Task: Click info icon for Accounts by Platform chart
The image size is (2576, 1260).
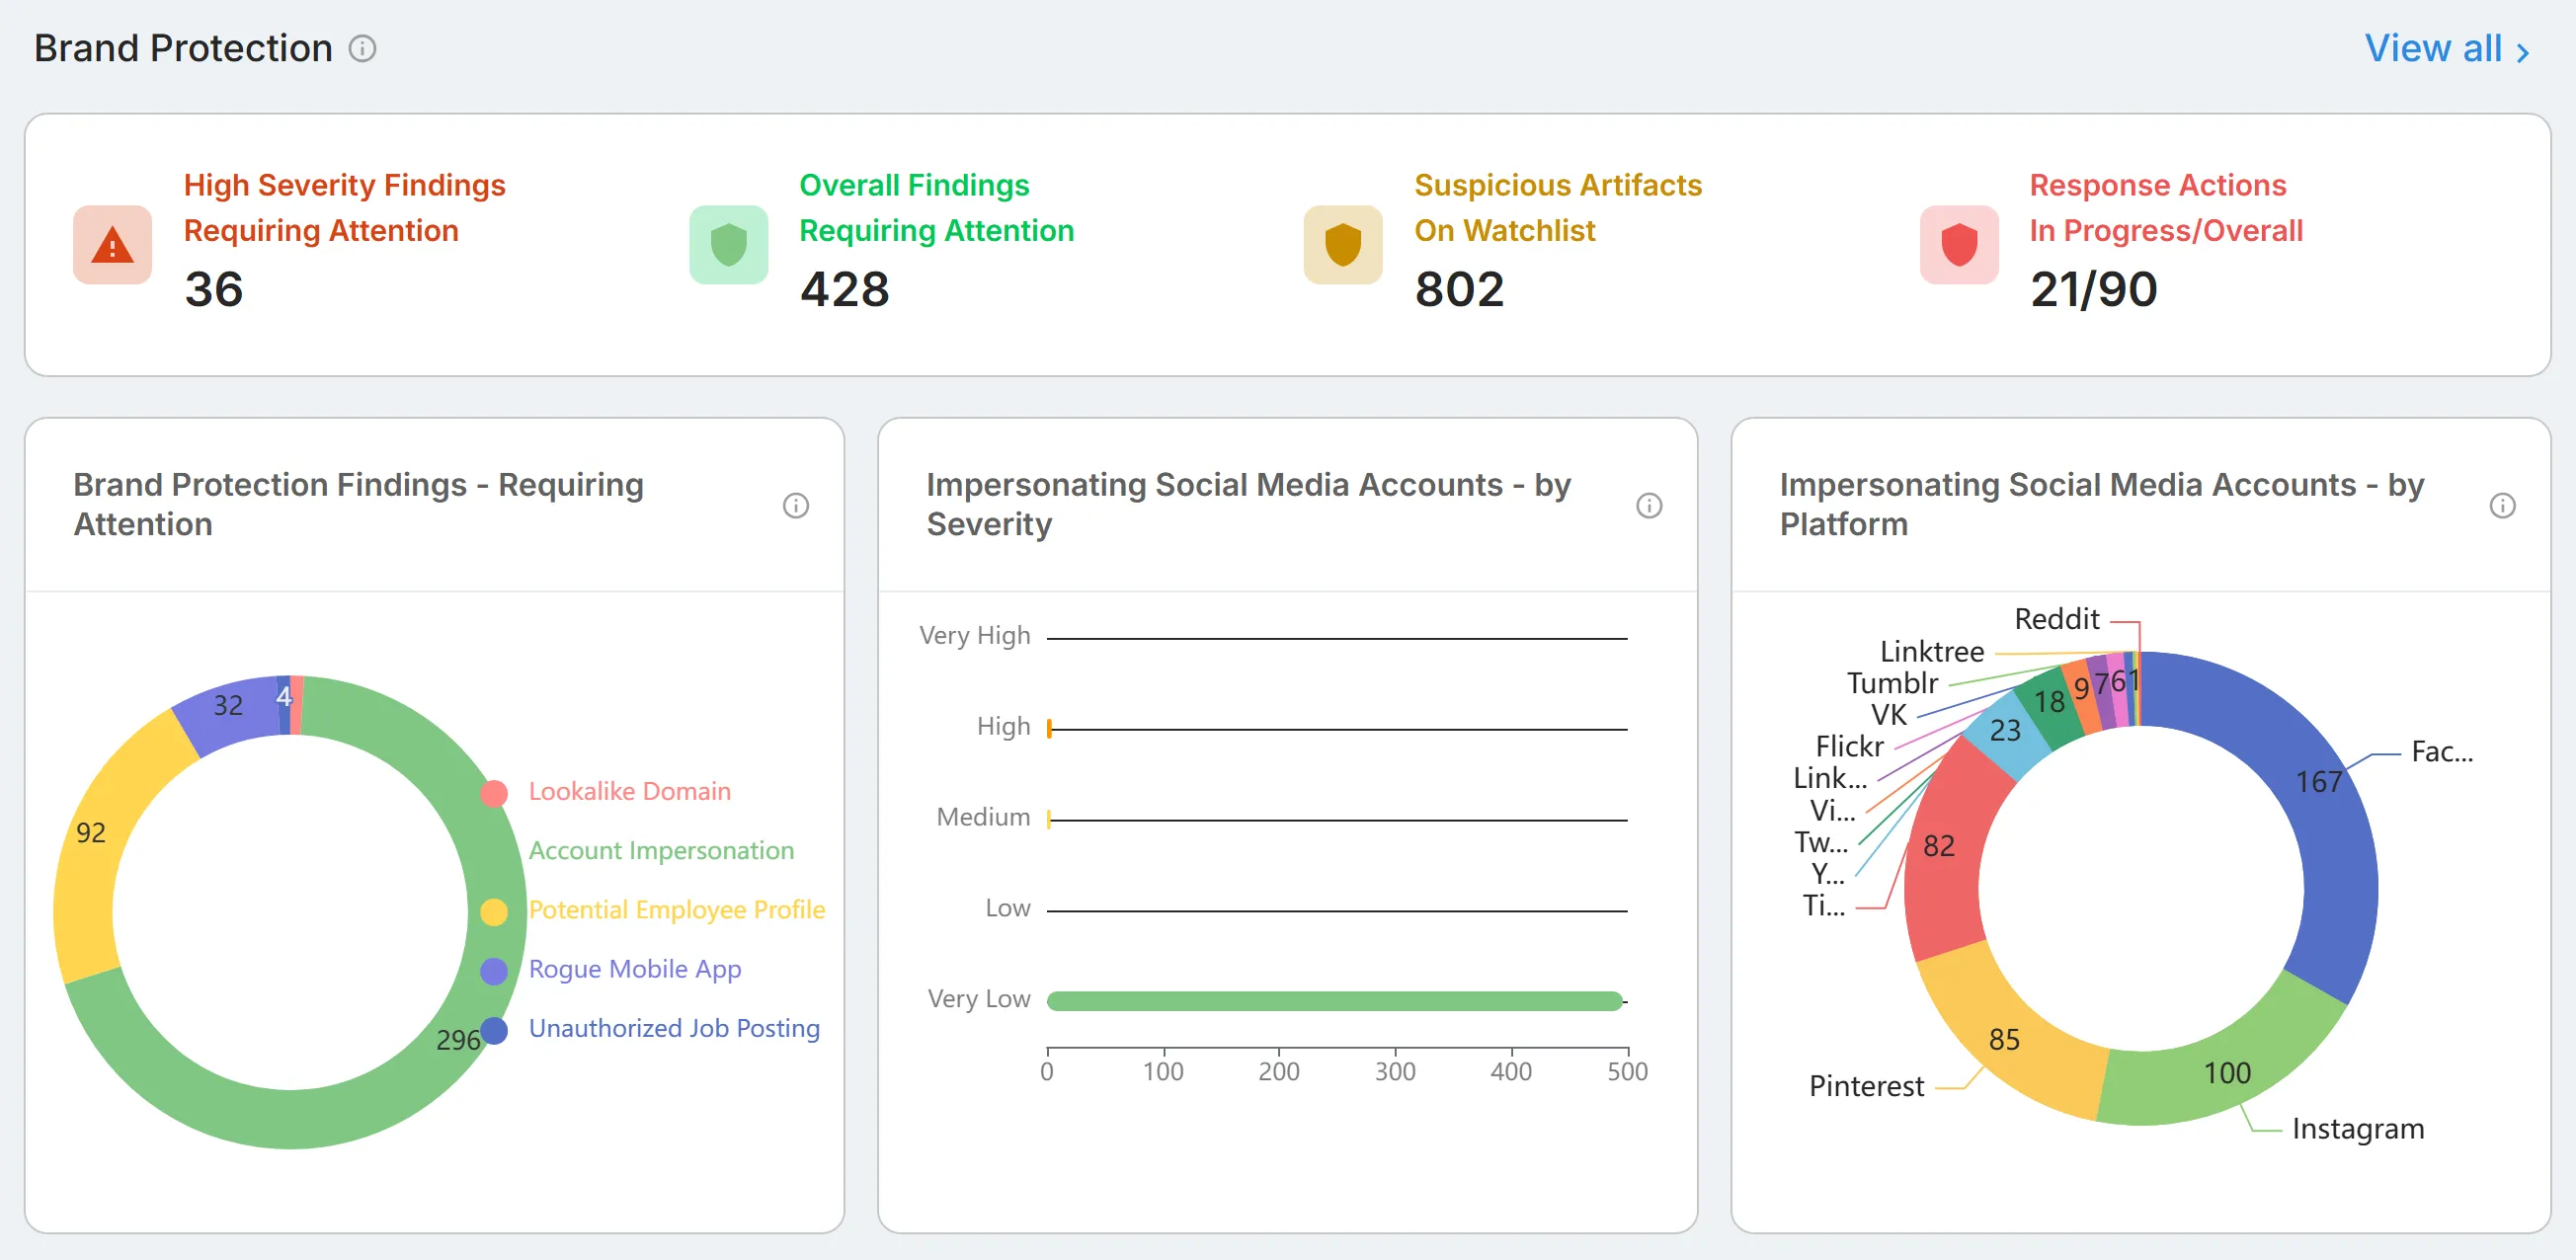Action: 2501,505
